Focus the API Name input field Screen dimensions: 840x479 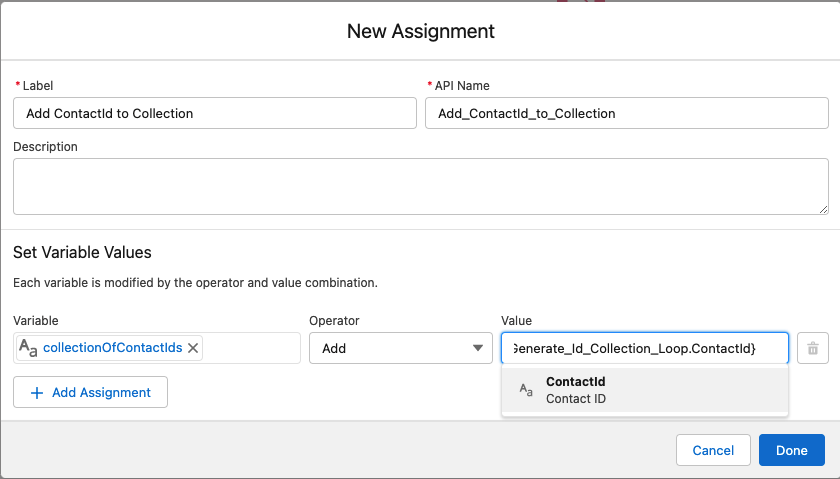tap(626, 113)
